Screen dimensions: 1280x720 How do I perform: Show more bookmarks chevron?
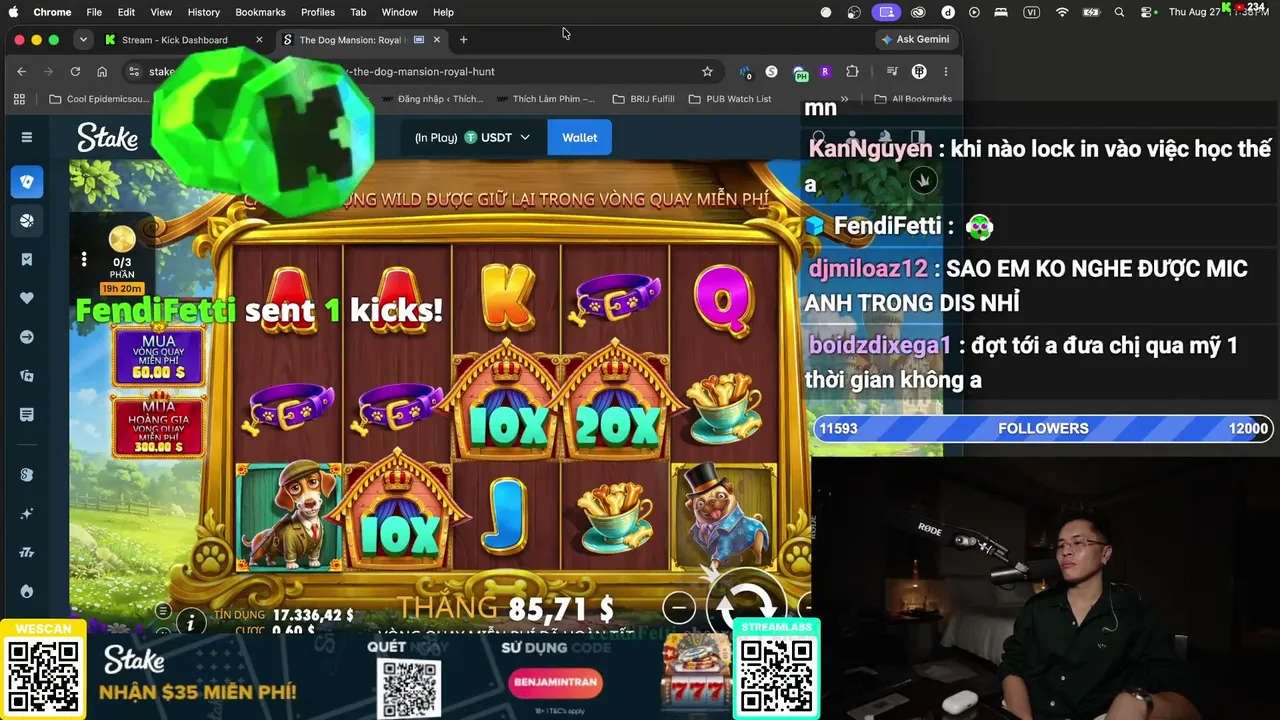click(x=845, y=99)
